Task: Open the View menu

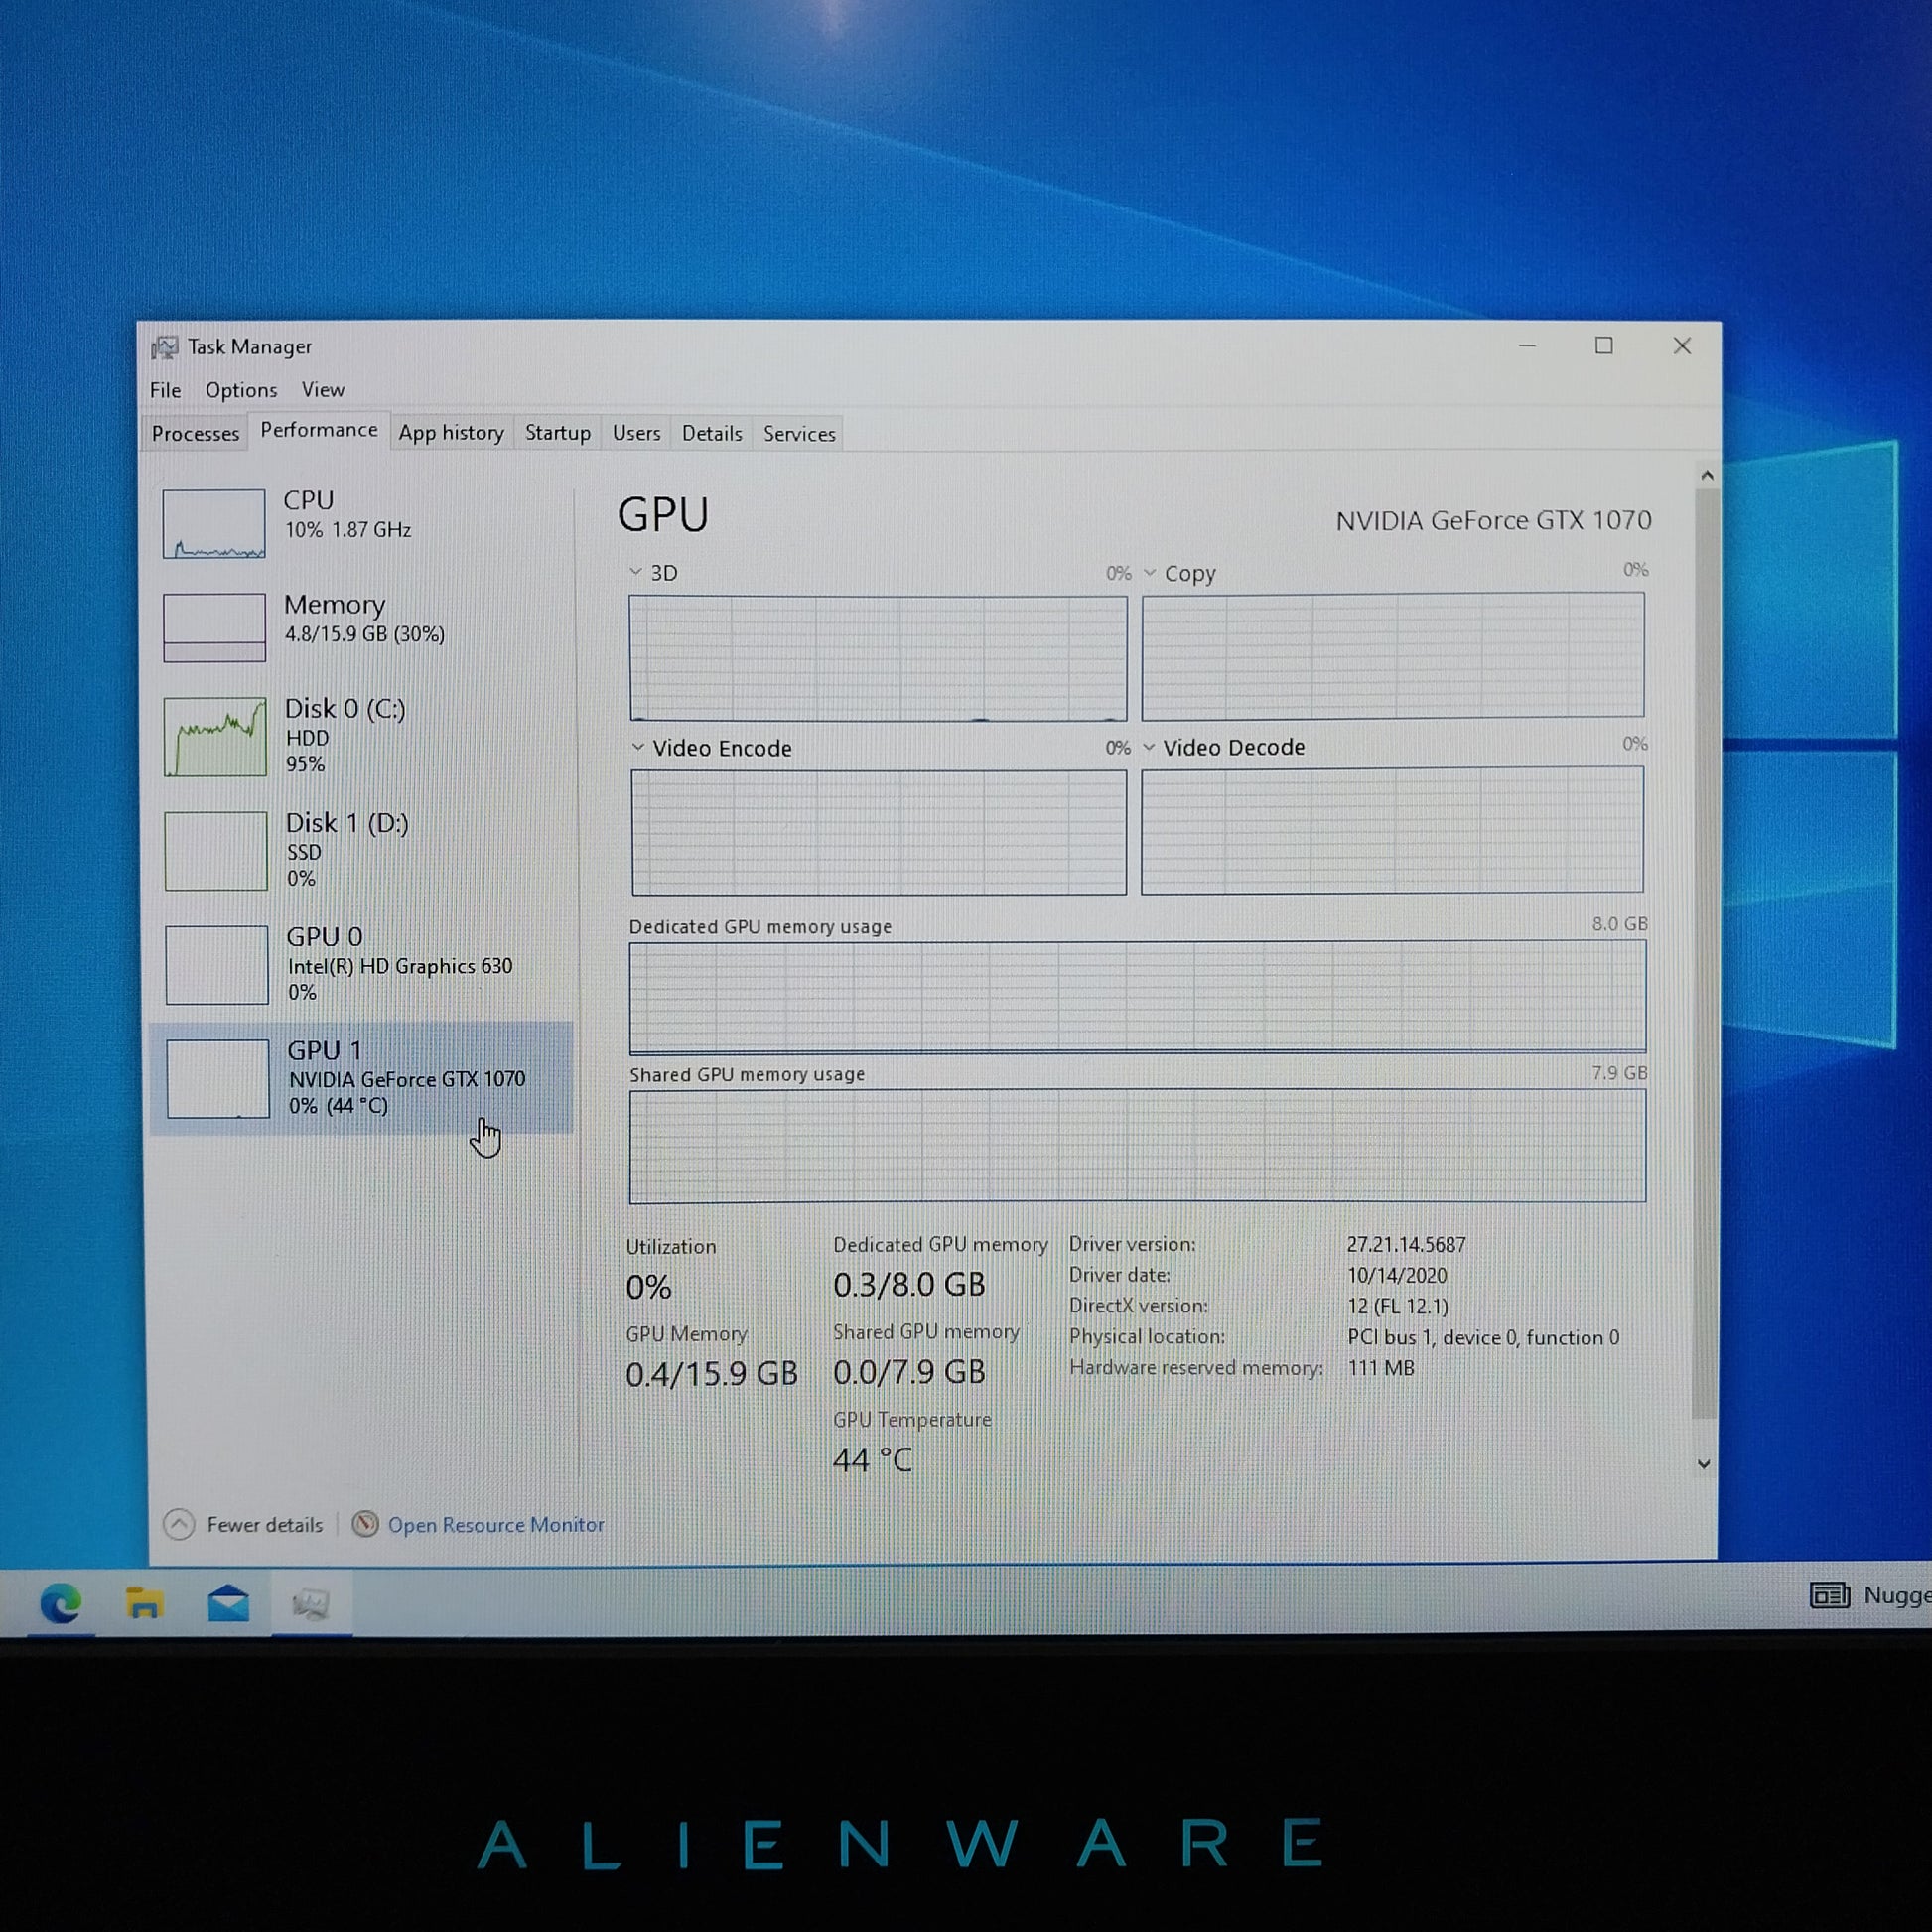Action: click(323, 390)
